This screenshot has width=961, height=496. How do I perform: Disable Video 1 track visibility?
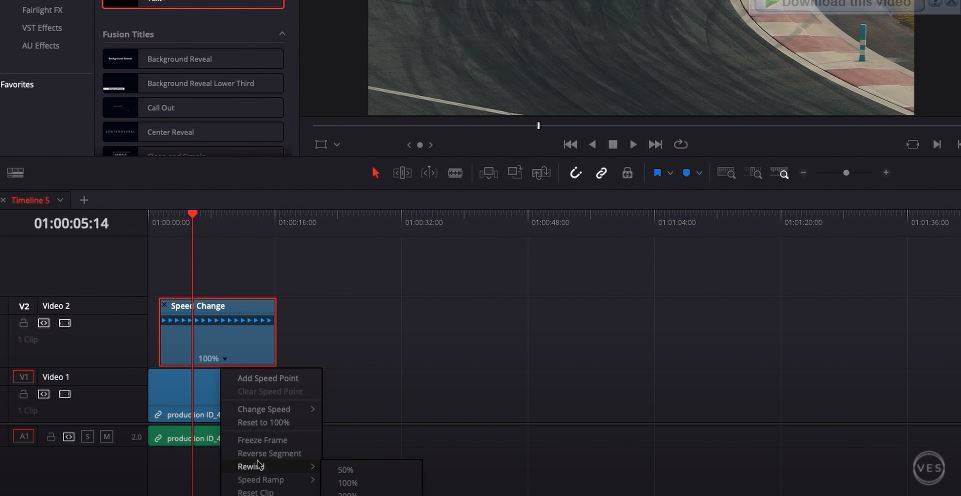tap(65, 394)
